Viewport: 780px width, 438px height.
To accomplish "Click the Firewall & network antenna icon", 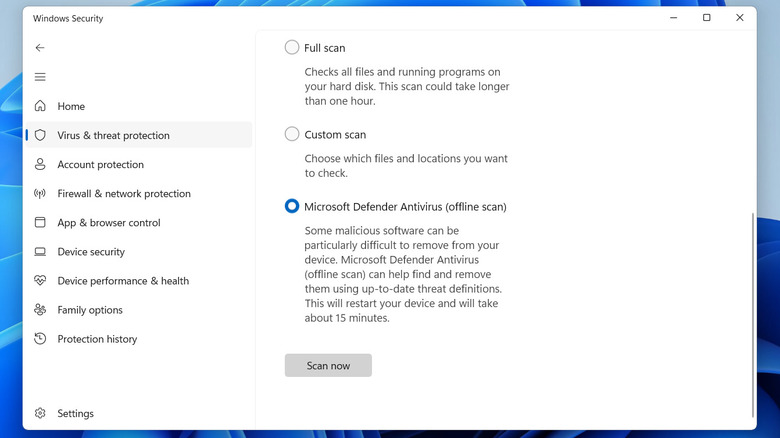I will click(x=40, y=193).
